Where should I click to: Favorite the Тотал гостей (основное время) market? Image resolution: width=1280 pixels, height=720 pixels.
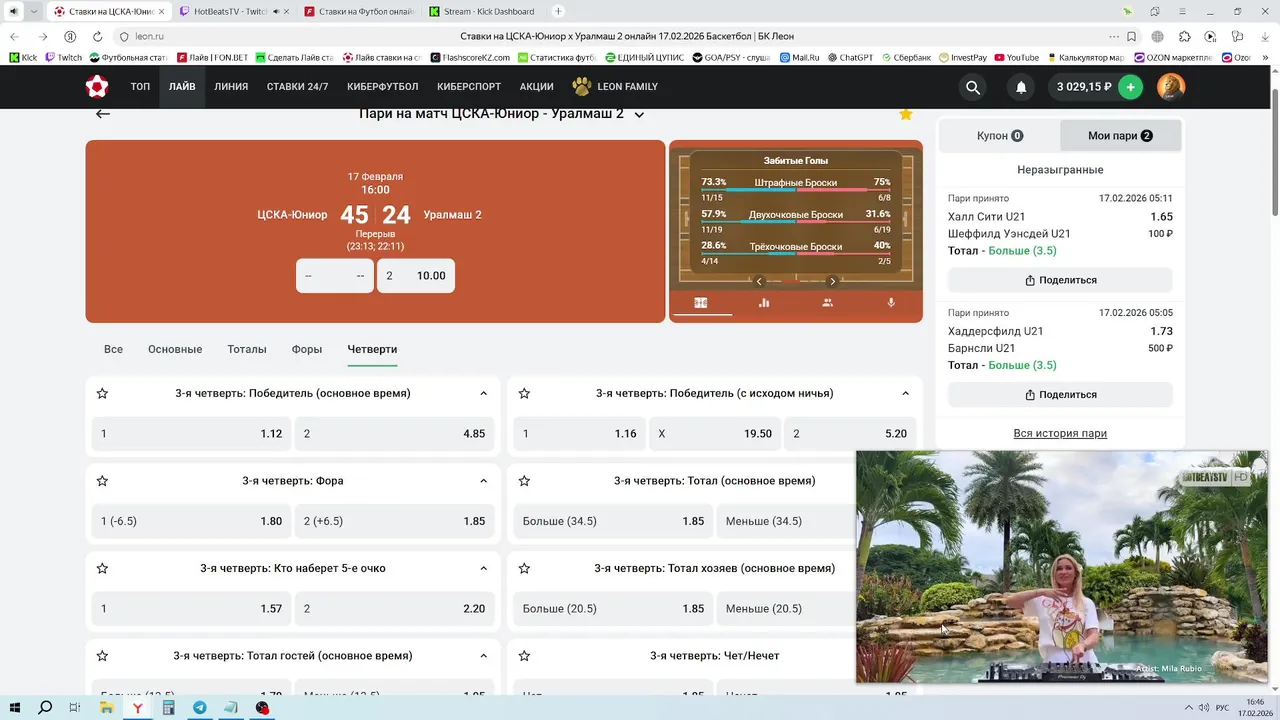[102, 656]
